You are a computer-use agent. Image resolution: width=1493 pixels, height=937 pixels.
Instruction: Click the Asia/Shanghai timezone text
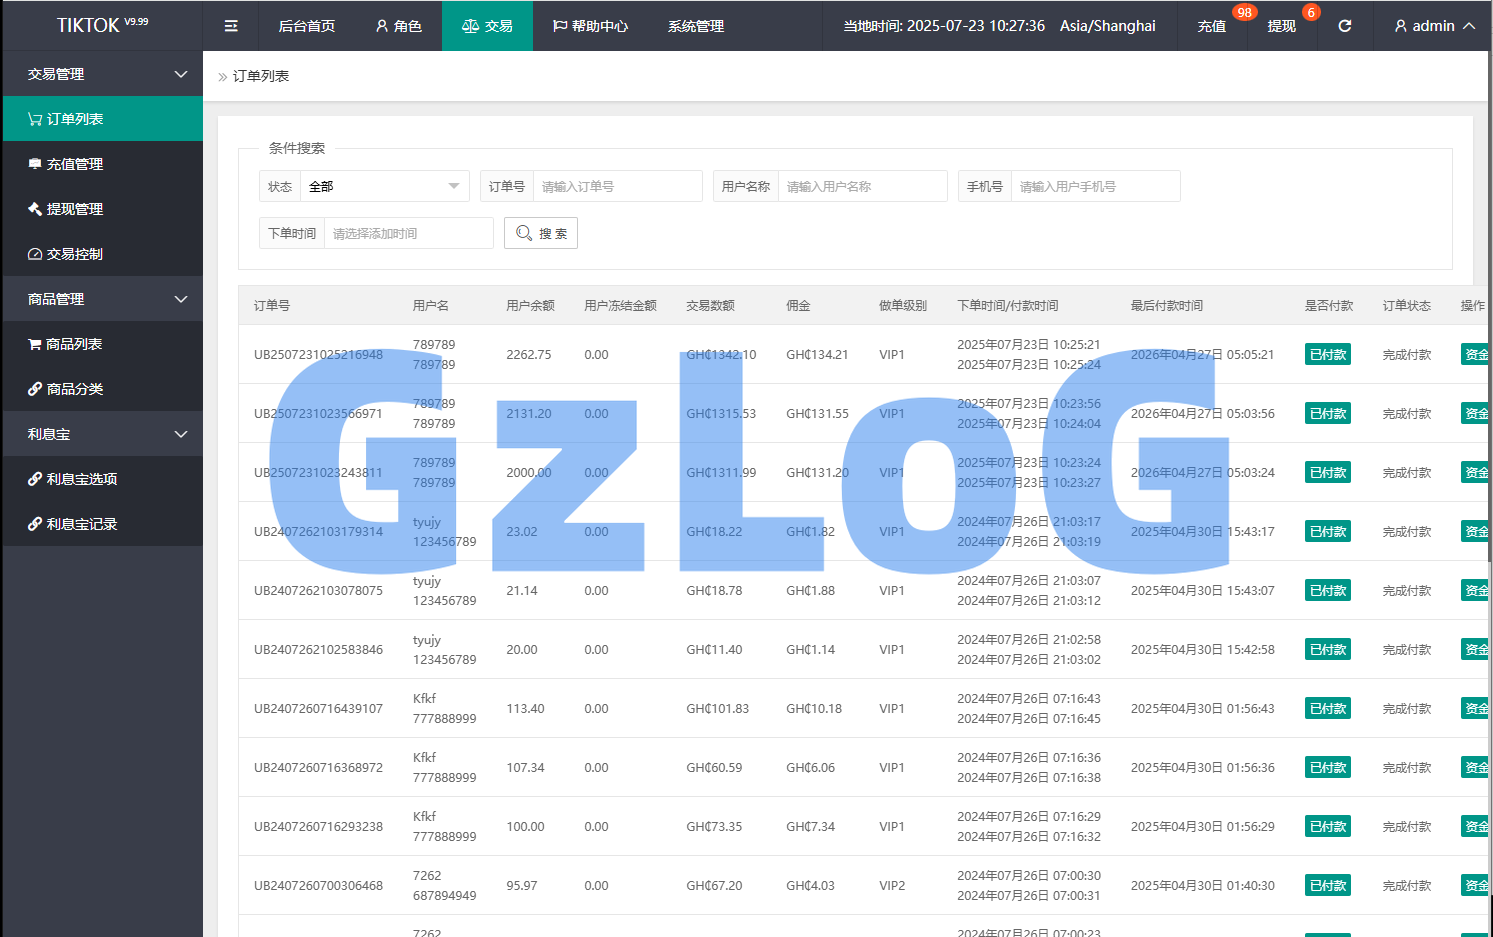pyautogui.click(x=1108, y=26)
